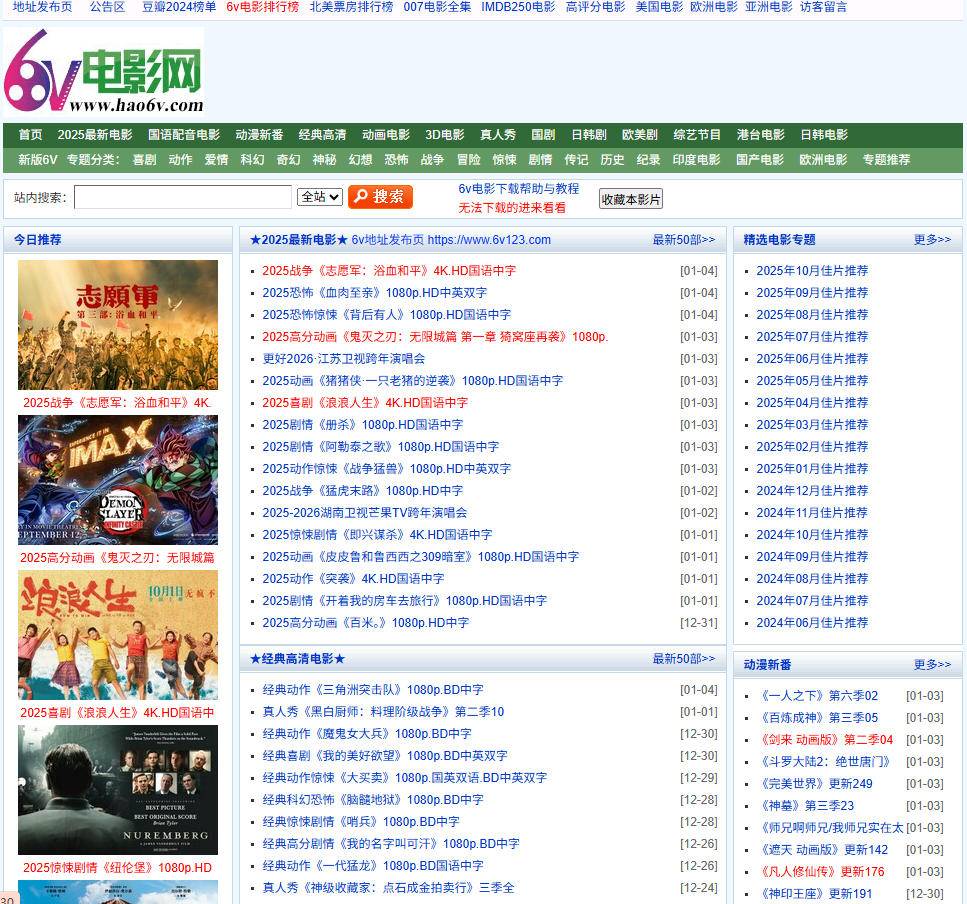Open the Demon Slayer IMAX poster
The width and height of the screenshot is (967, 904).
(118, 480)
